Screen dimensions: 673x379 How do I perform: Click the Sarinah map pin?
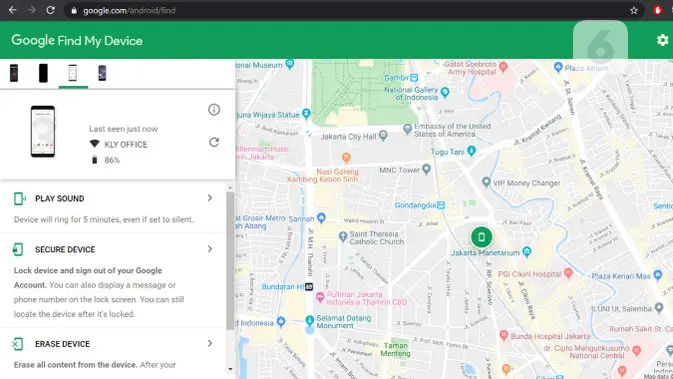321,218
